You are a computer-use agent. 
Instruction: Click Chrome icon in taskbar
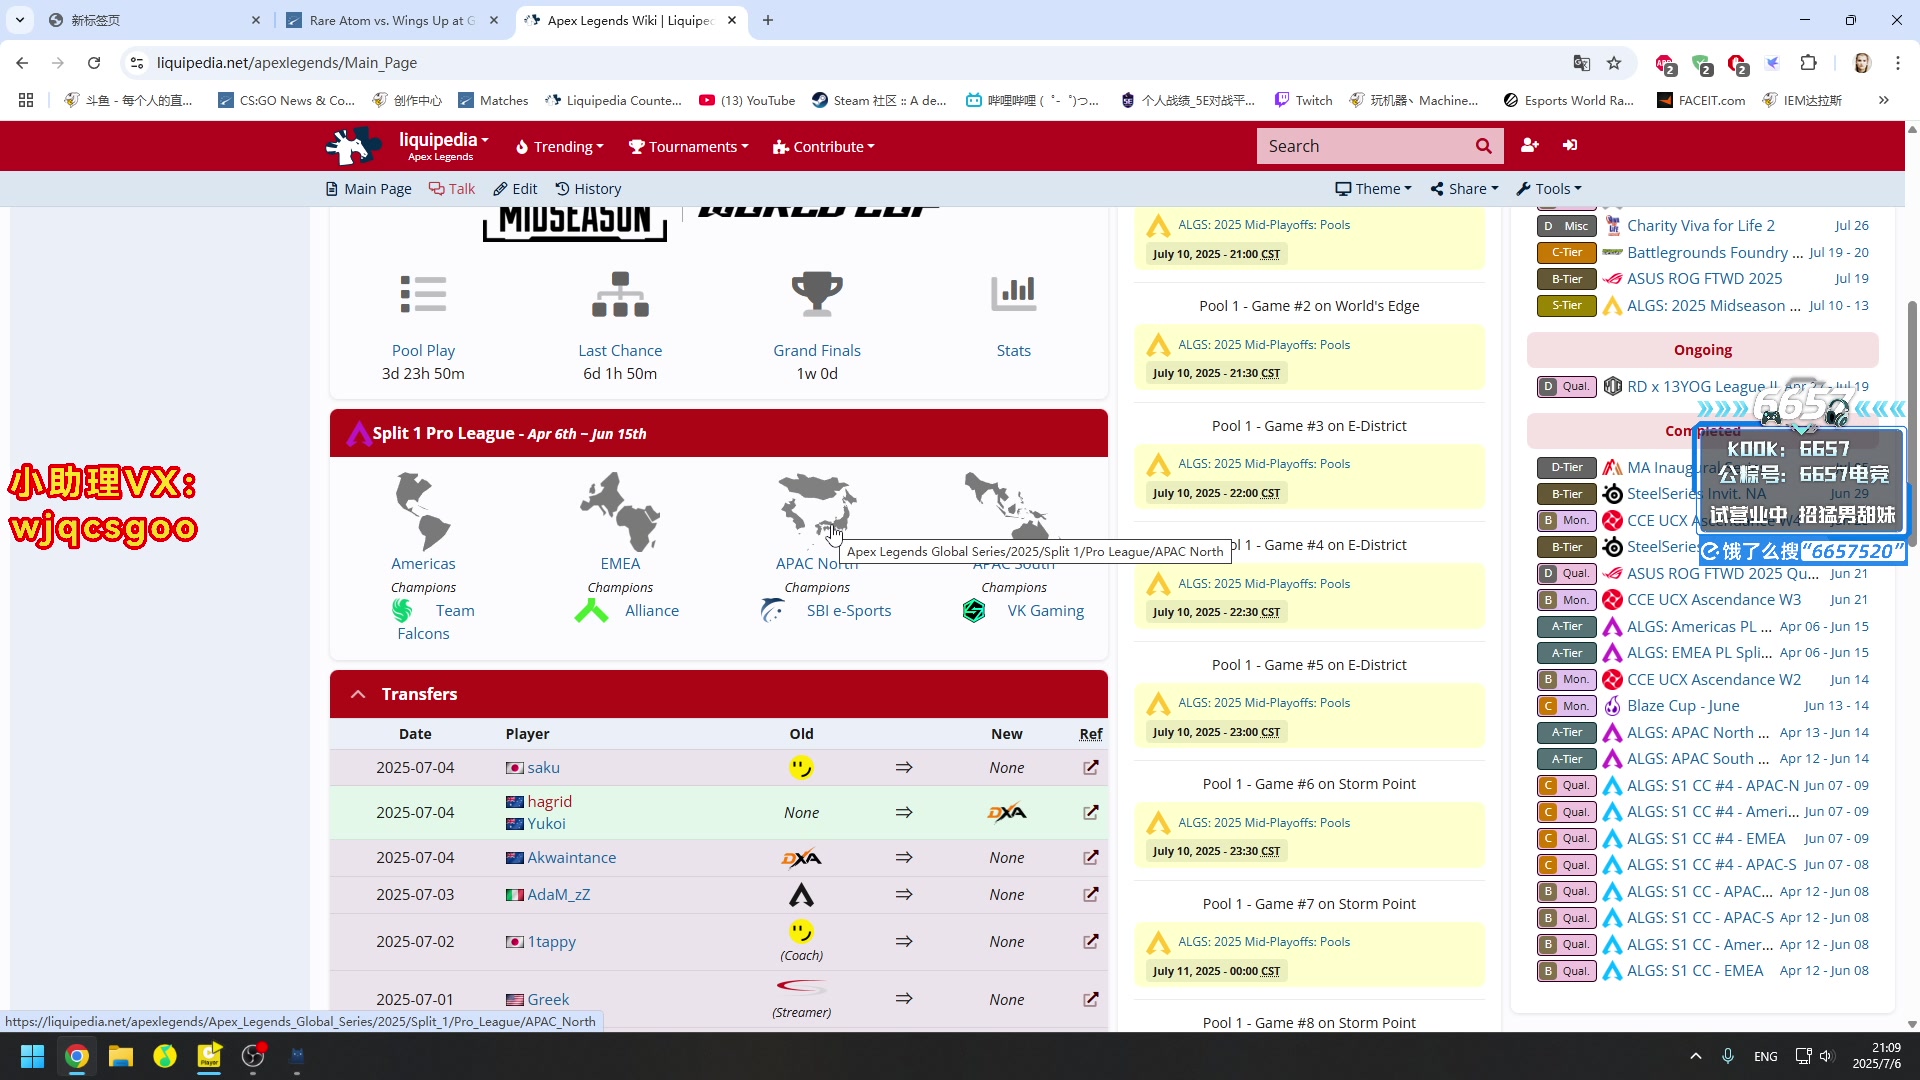click(76, 1056)
